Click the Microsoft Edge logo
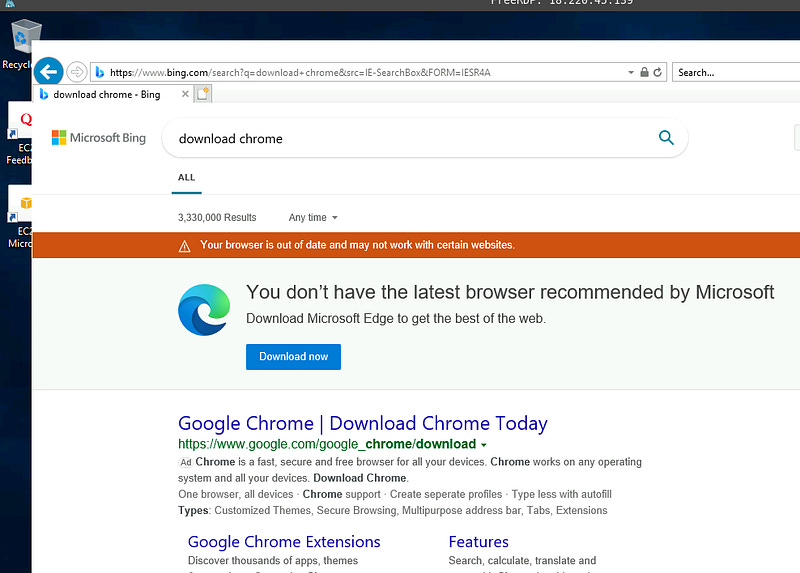Screen dimensions: 800x573 click(x=204, y=310)
